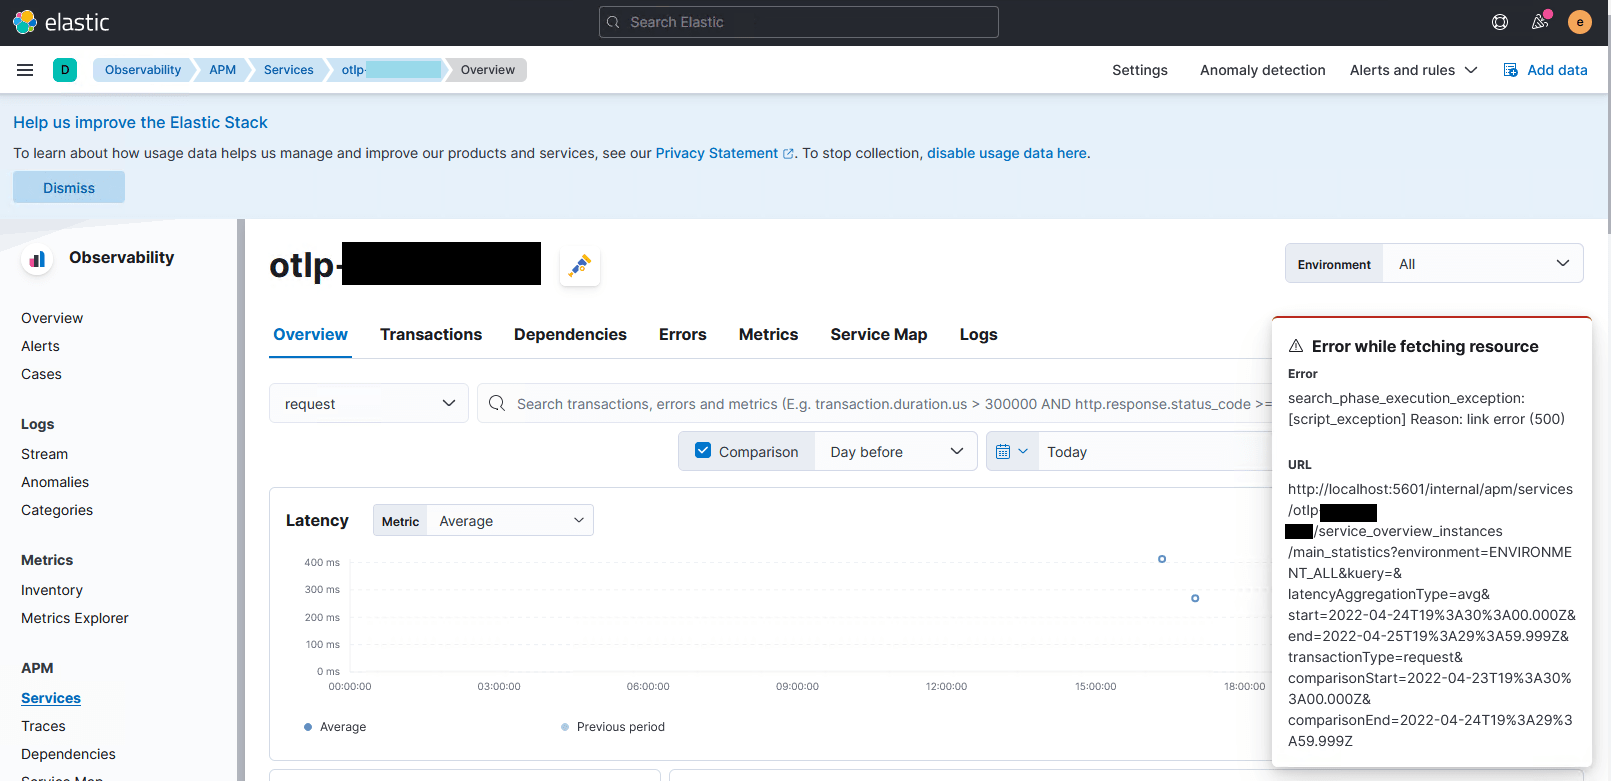Switch to the Dependencies tab
Viewport: 1611px width, 781px height.
click(570, 335)
